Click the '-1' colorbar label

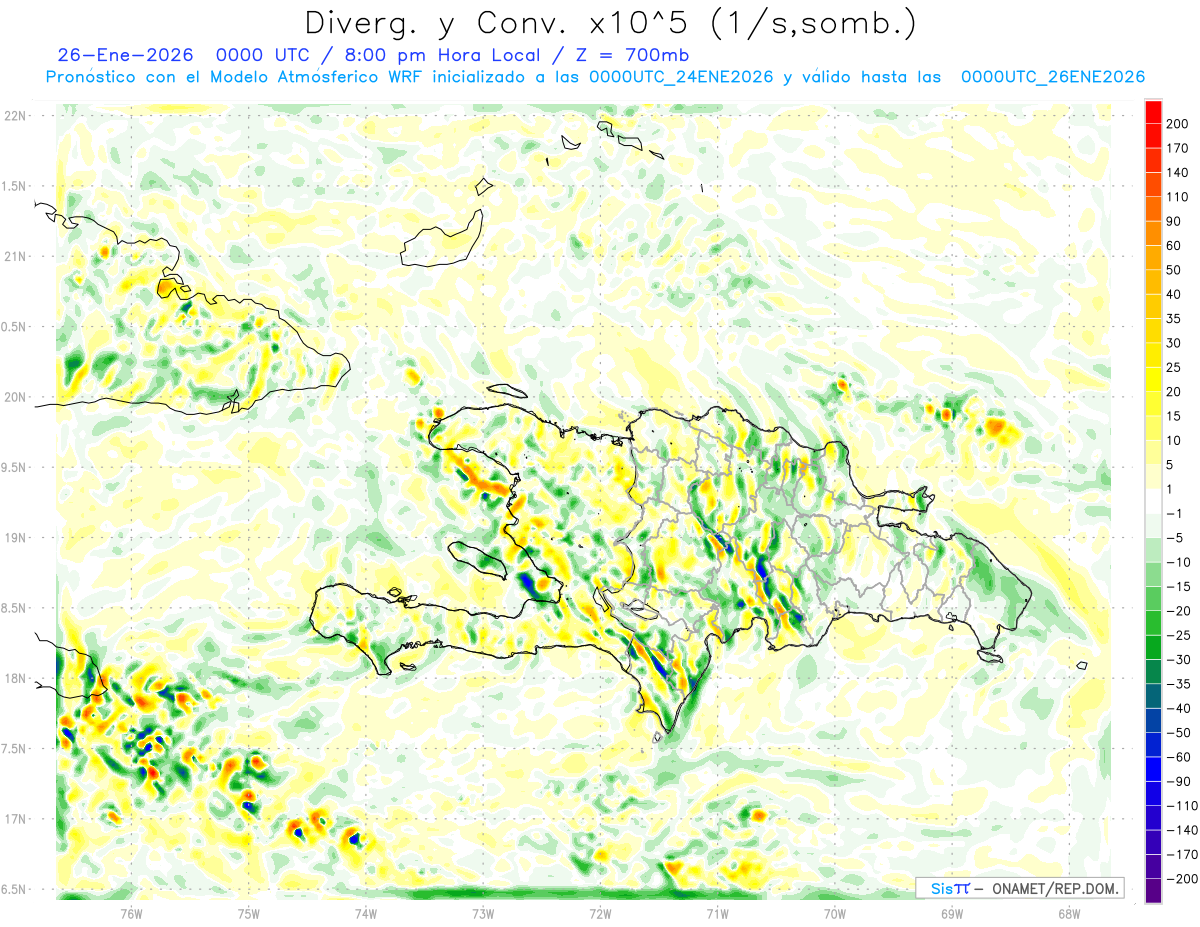[1176, 514]
